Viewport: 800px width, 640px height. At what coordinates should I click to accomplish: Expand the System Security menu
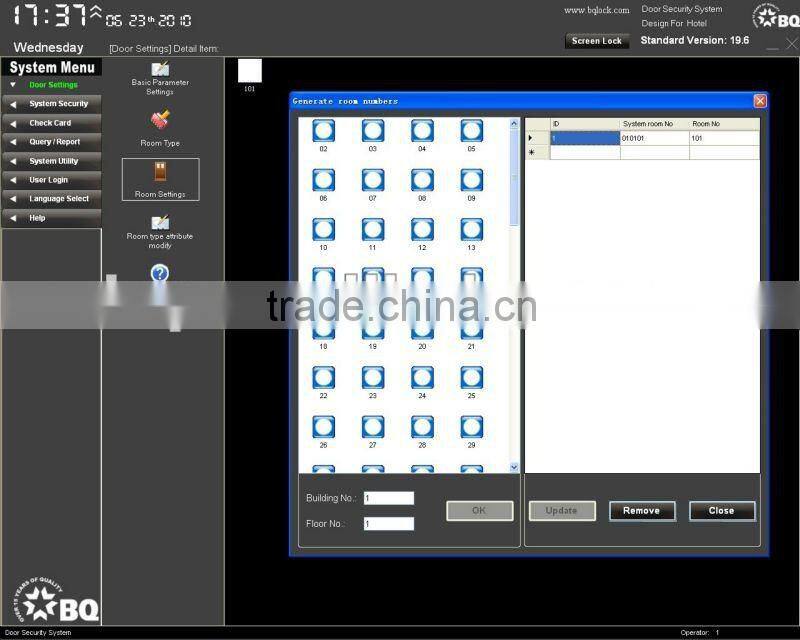tap(57, 104)
